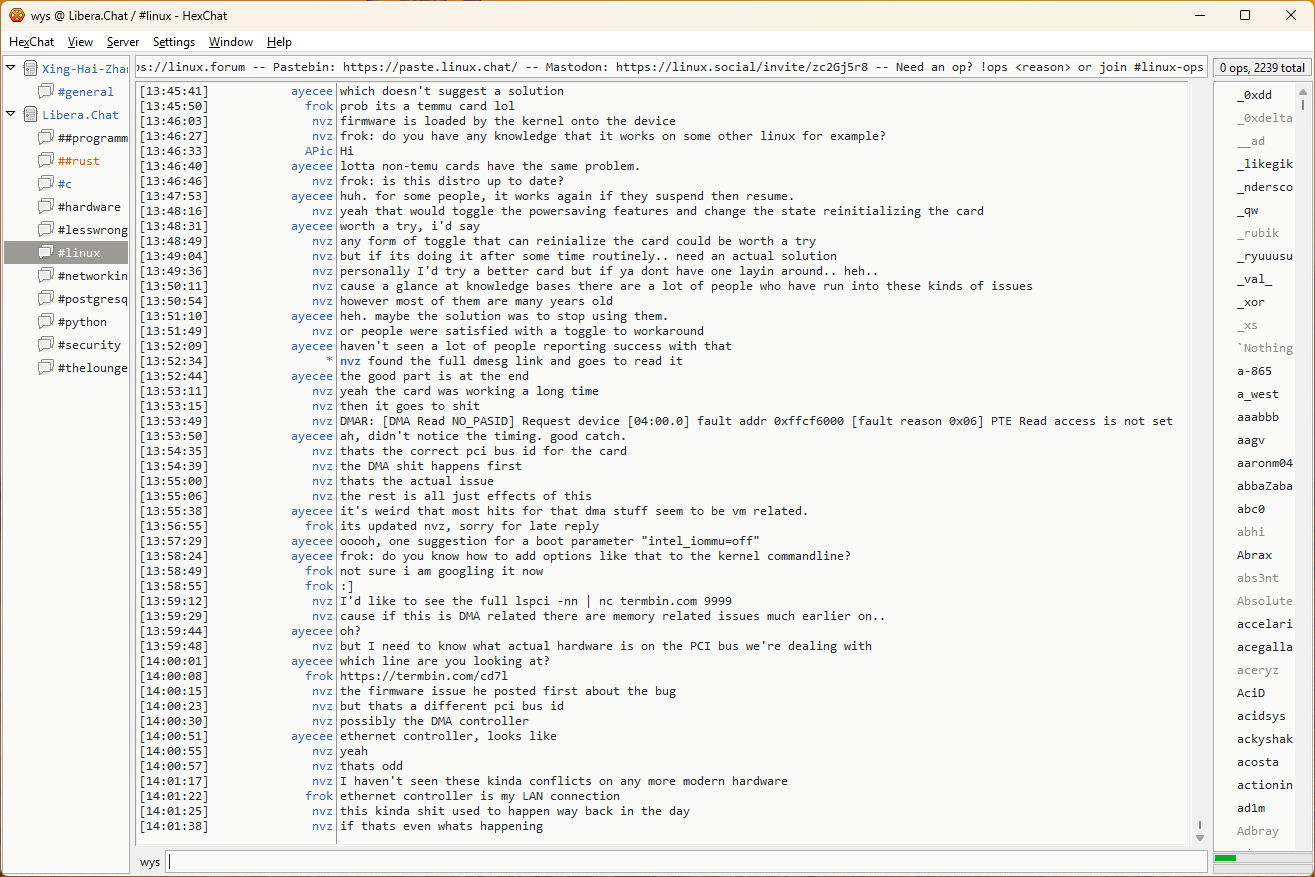Click the channel icon next to ##rust

coord(46,161)
